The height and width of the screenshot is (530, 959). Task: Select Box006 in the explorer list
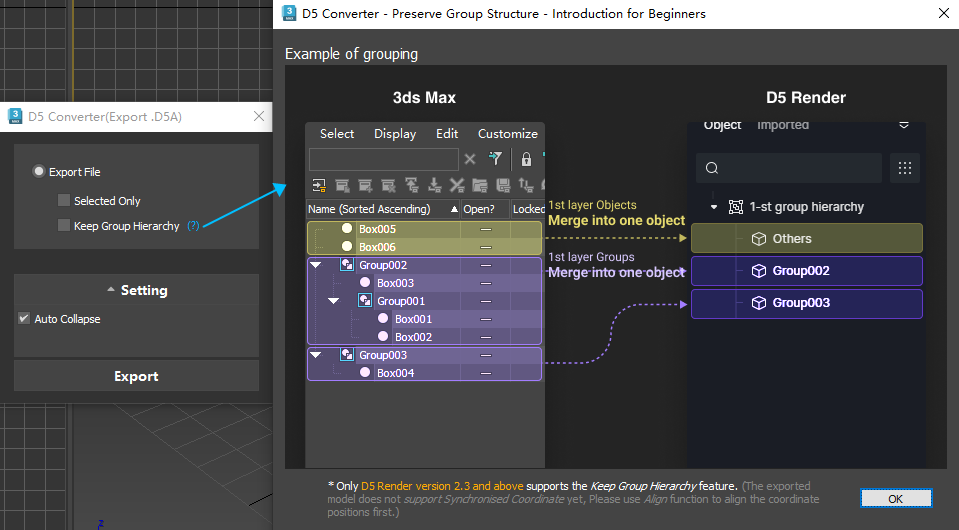point(424,247)
